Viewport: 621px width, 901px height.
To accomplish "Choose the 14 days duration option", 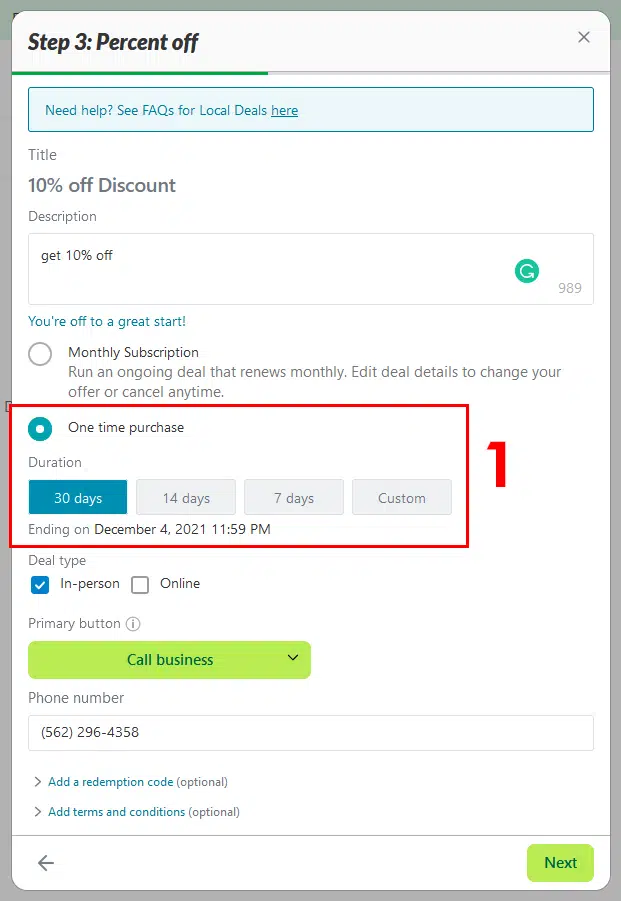I will click(186, 497).
